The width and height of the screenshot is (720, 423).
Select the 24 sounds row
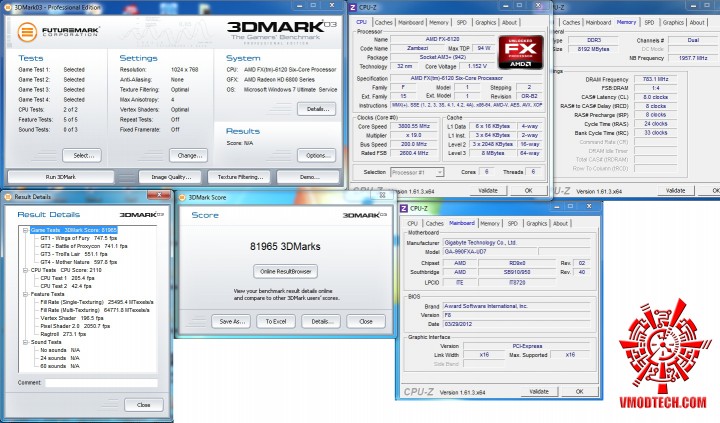pyautogui.click(x=60, y=358)
